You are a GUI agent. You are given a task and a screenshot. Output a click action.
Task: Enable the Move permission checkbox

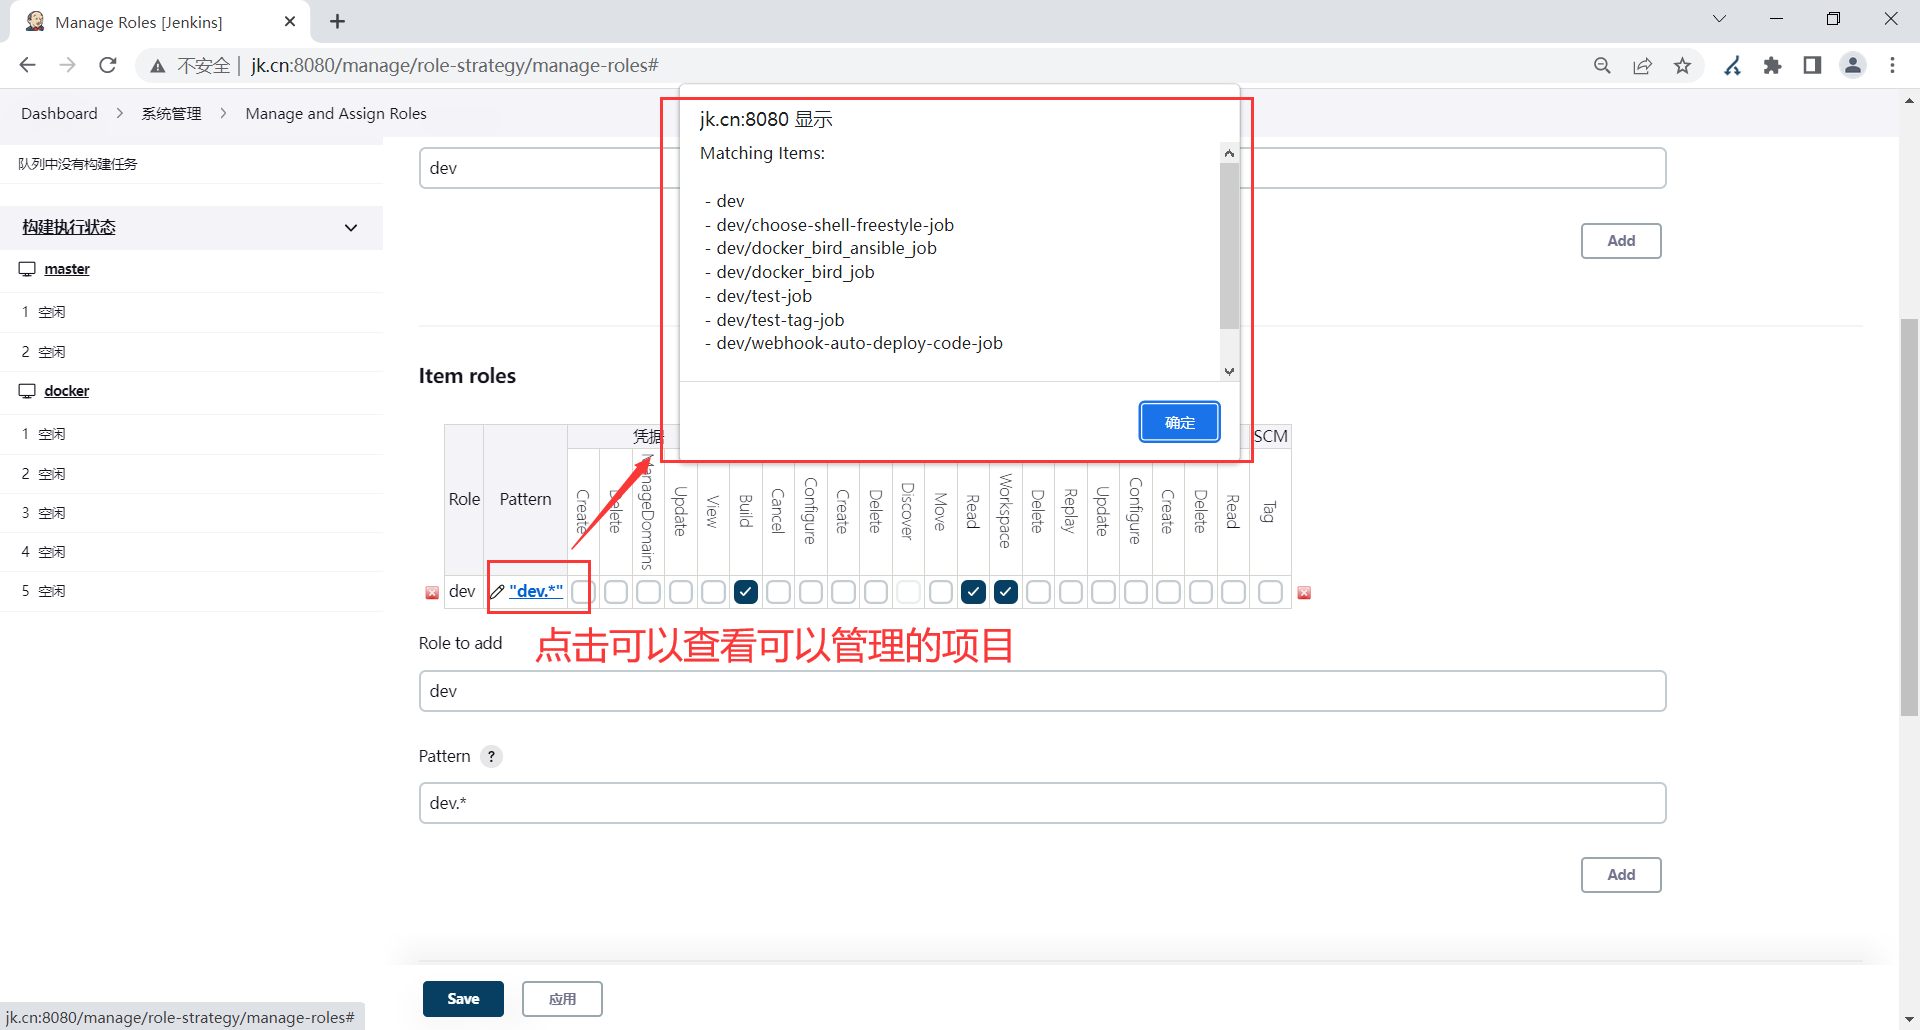tap(941, 592)
